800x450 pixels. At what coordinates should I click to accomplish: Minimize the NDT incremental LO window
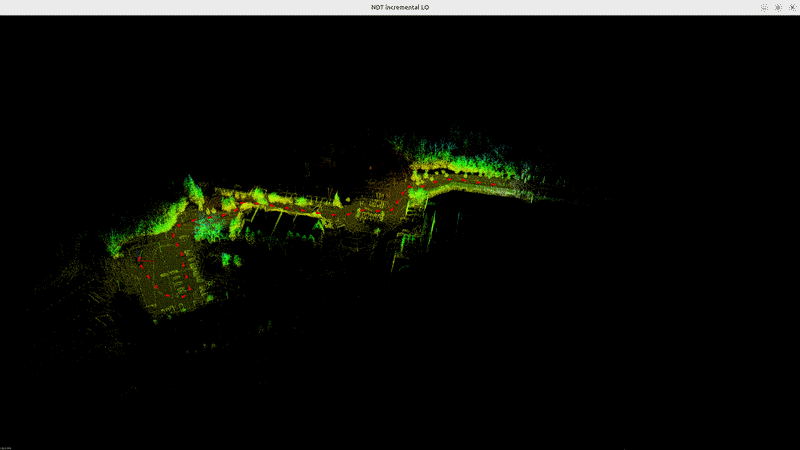point(764,7)
